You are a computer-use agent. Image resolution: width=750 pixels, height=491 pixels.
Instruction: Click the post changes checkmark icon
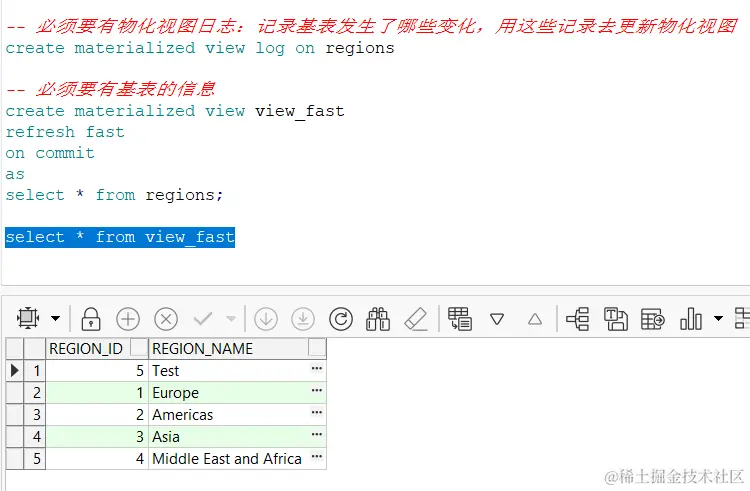point(203,318)
